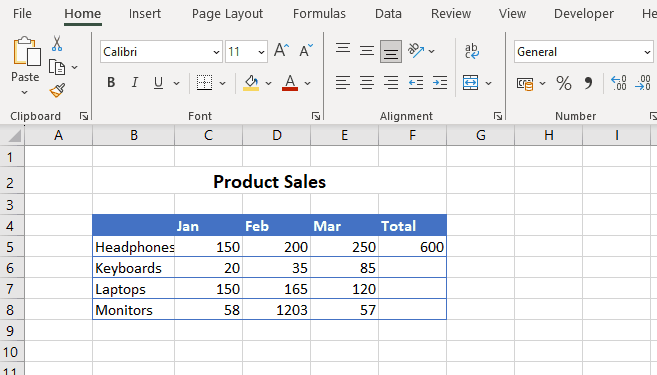Image resolution: width=657 pixels, height=375 pixels.
Task: Switch to the Insert tab
Action: tap(145, 14)
